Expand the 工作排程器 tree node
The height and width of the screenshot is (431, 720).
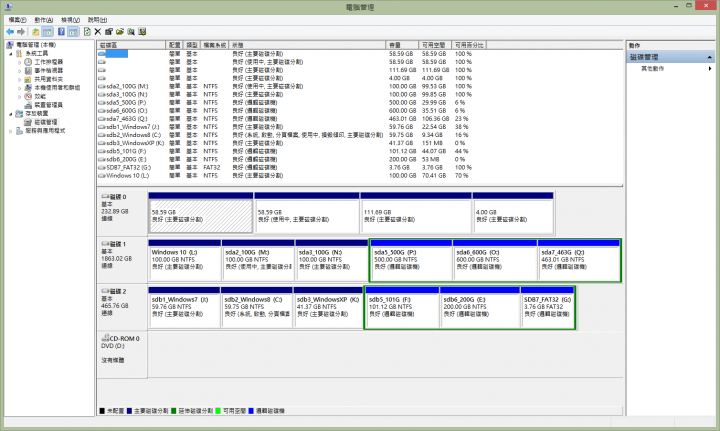[18, 62]
